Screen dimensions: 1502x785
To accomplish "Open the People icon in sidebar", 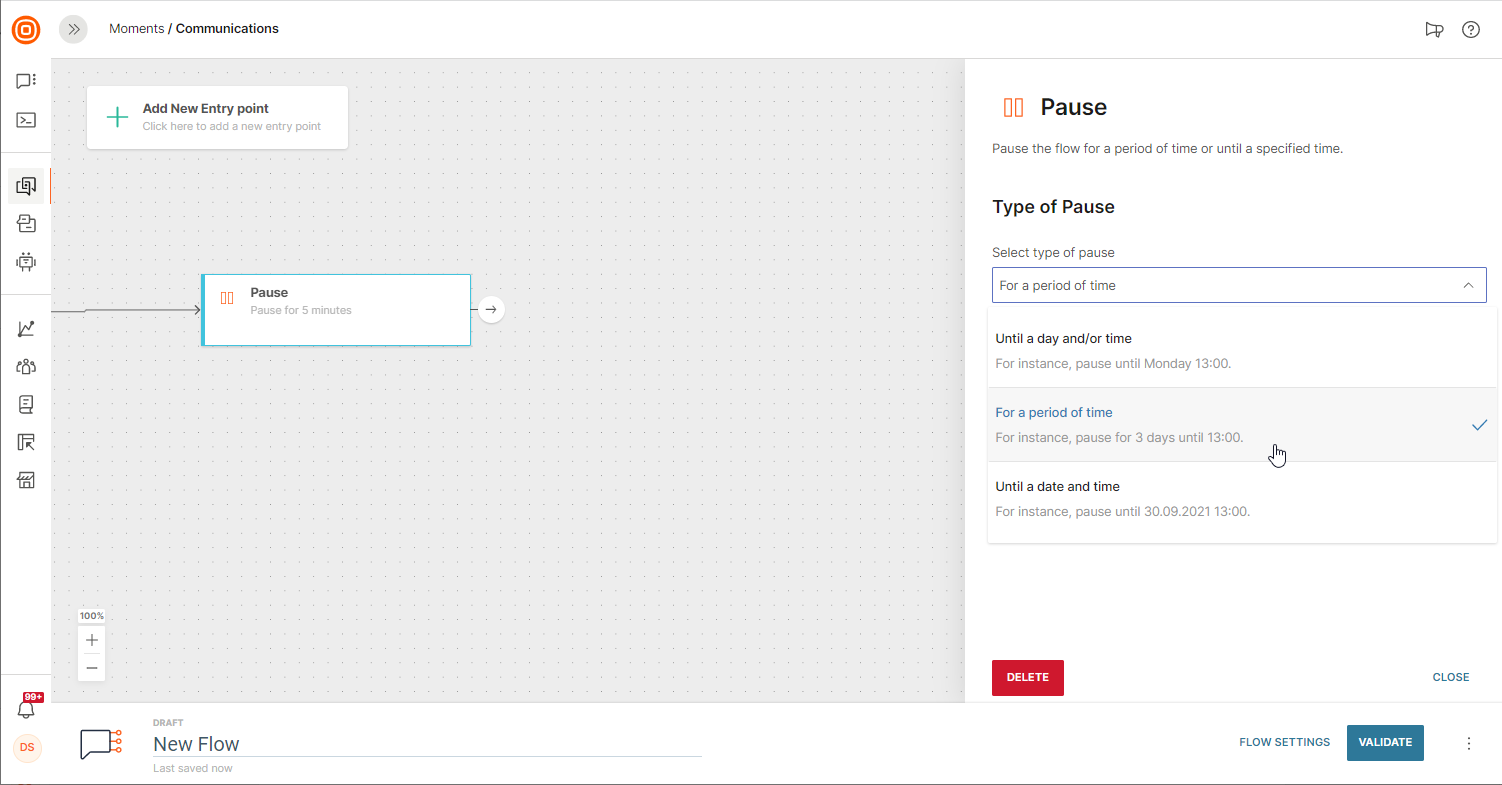I will pyautogui.click(x=26, y=366).
